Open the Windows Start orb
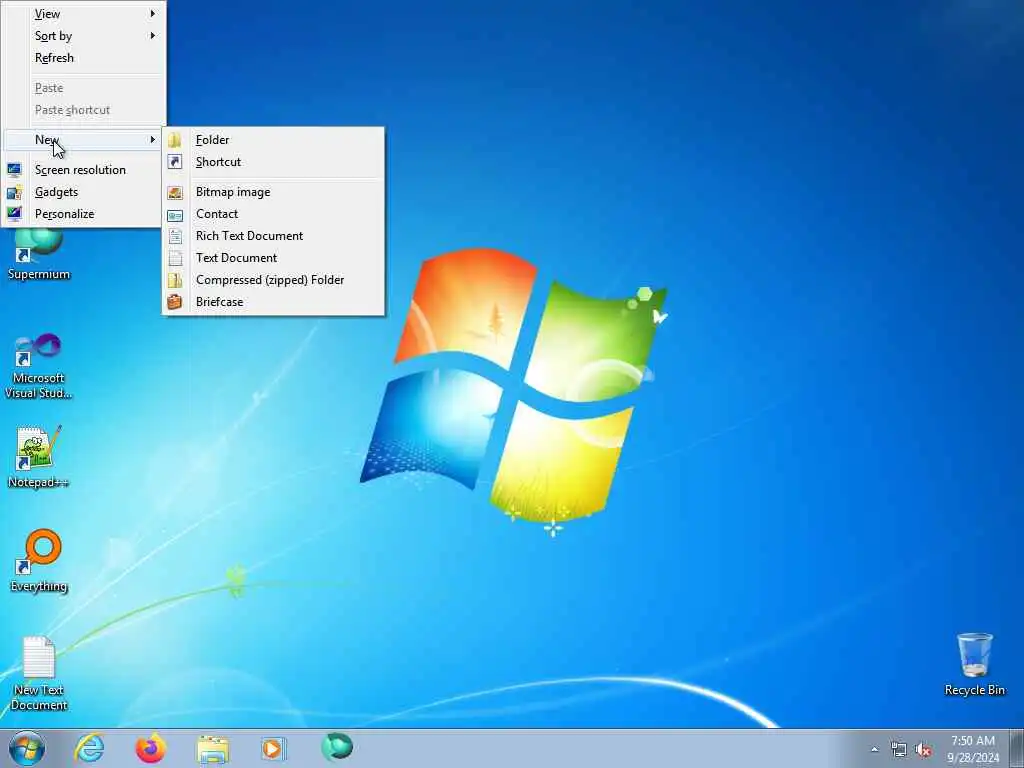Screen dimensions: 1024x768 tap(27, 748)
